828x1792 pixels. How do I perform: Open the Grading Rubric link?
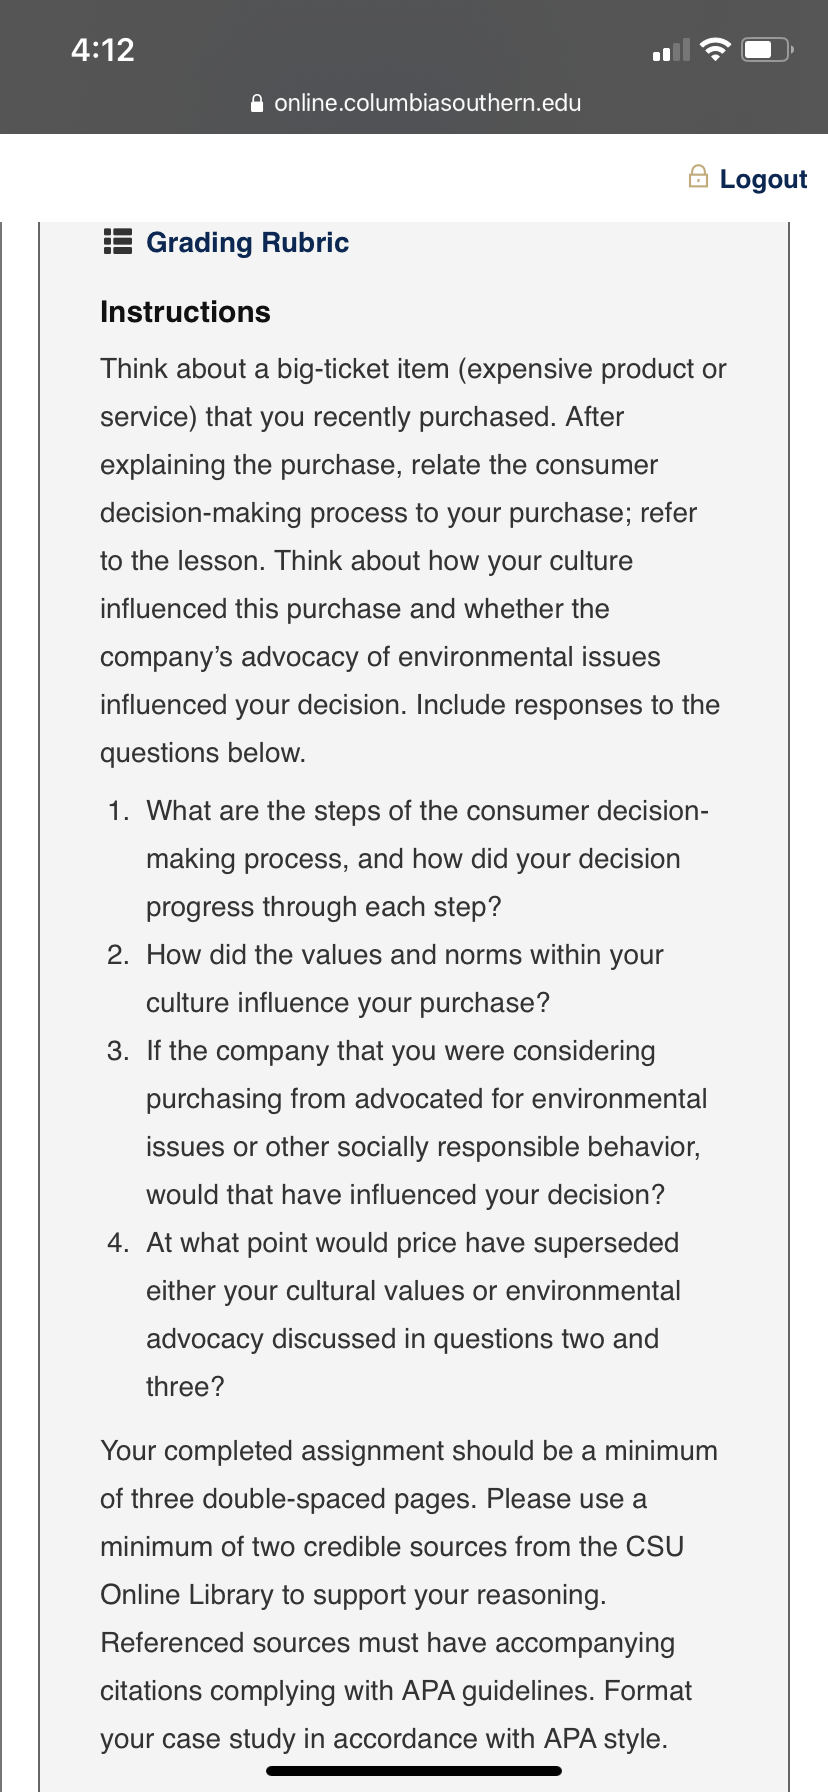click(x=247, y=242)
